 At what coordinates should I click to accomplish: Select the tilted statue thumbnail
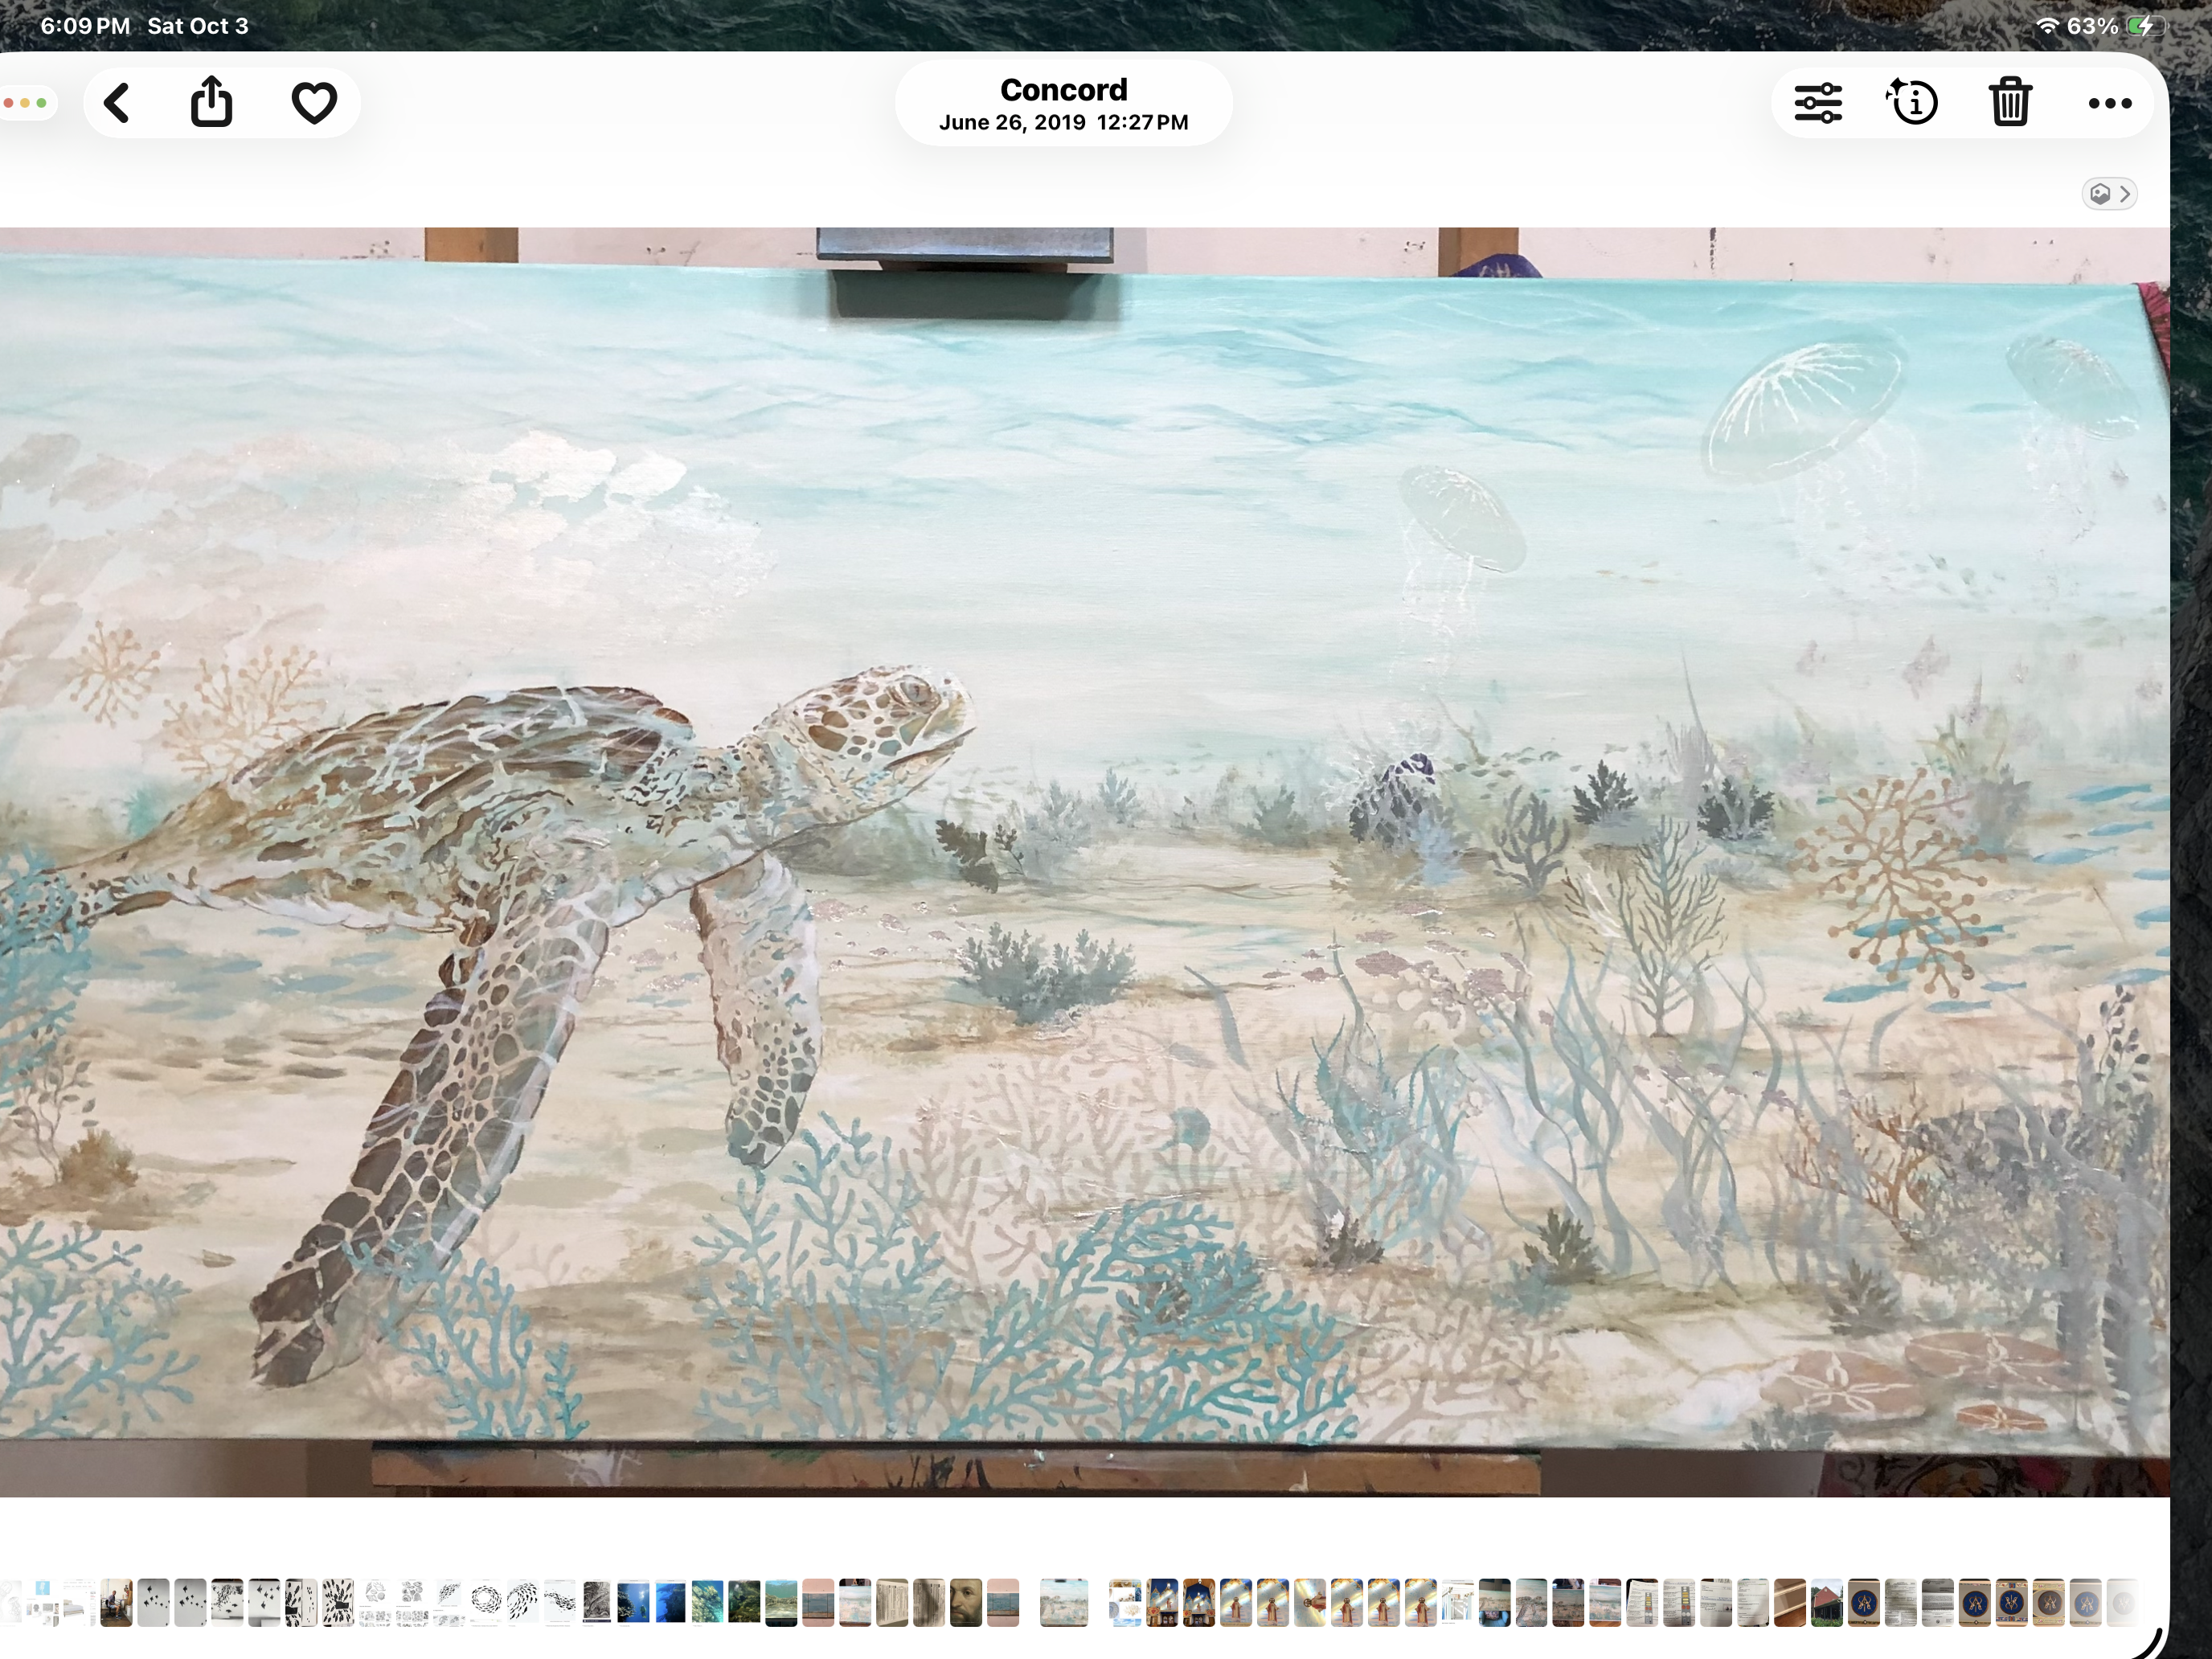pyautogui.click(x=1310, y=1603)
